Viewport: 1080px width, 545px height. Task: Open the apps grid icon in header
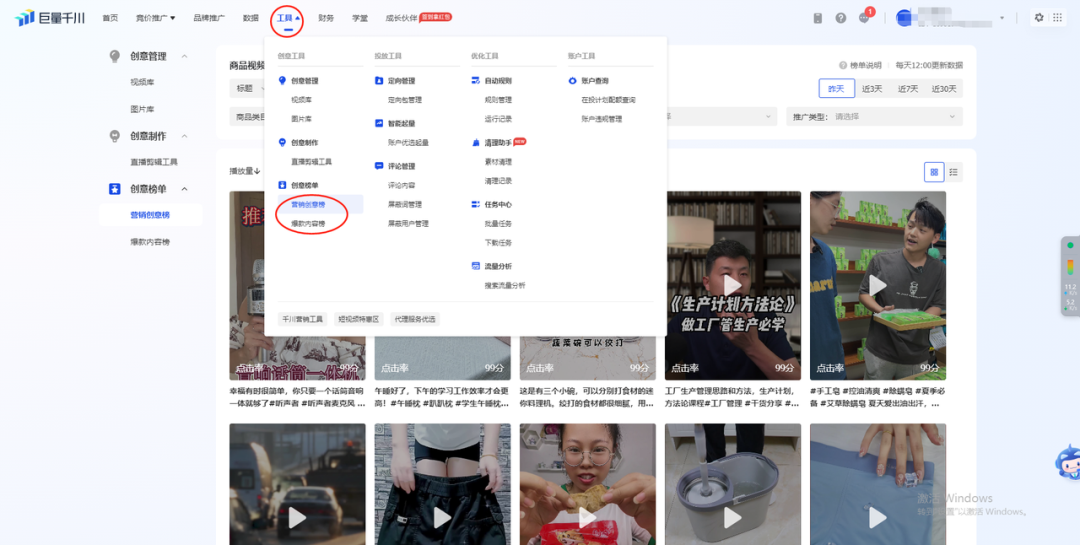[x=1057, y=18]
